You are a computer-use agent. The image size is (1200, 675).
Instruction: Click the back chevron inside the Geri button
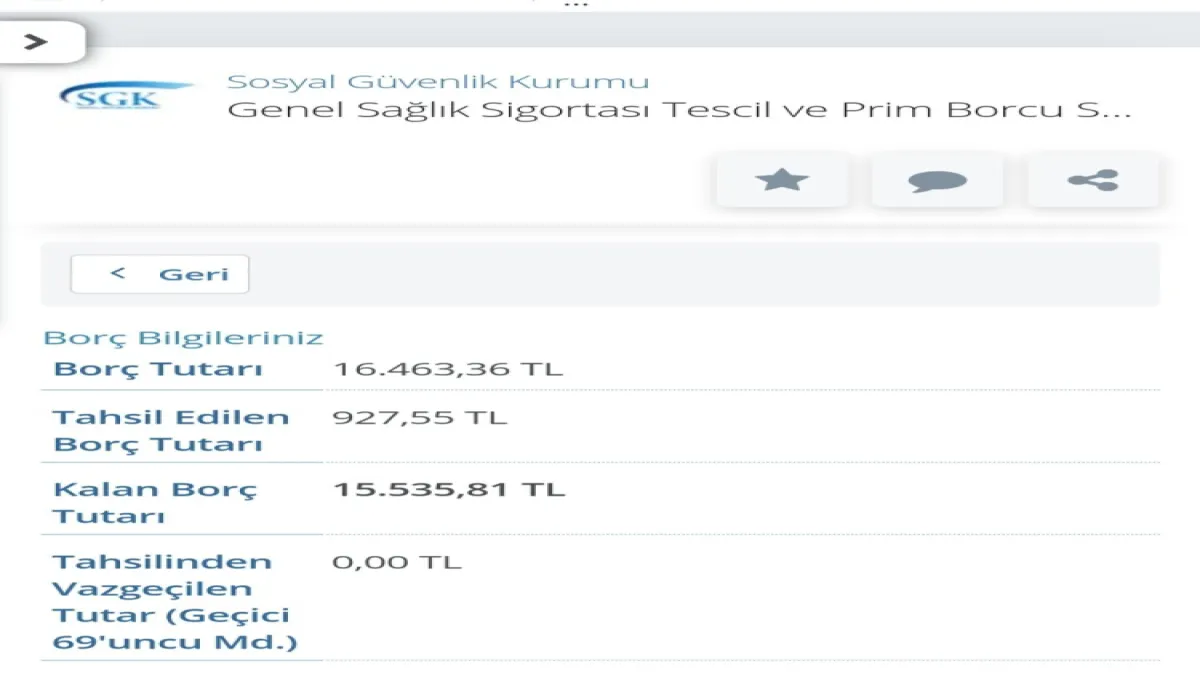point(118,273)
